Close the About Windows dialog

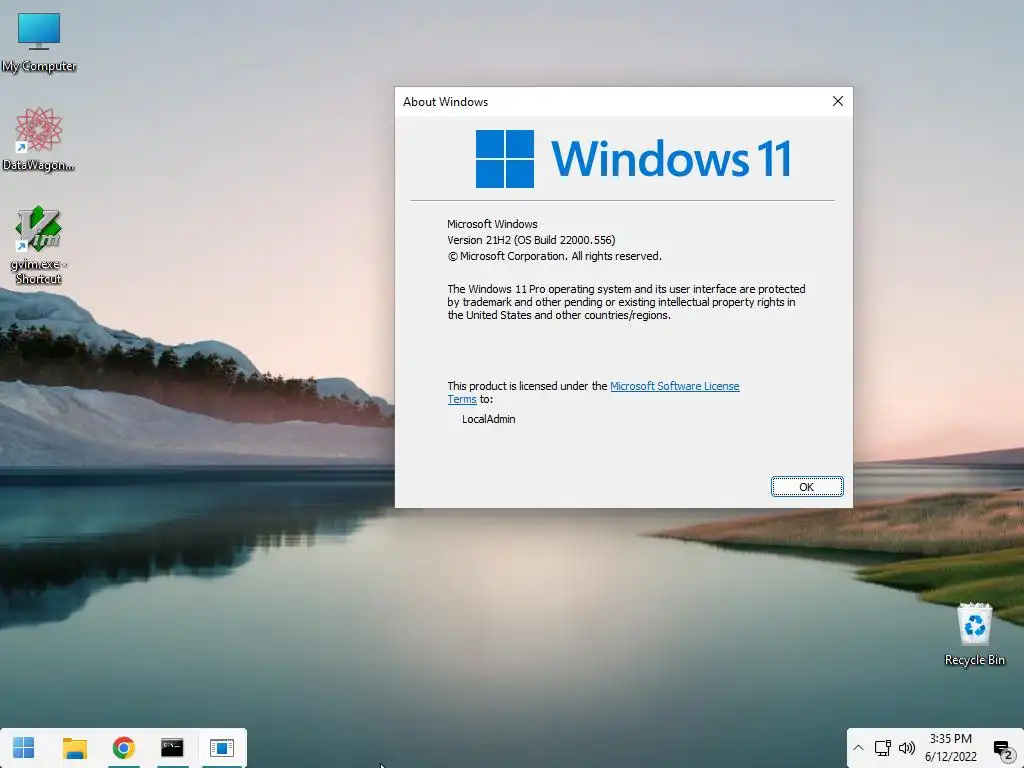pos(838,101)
